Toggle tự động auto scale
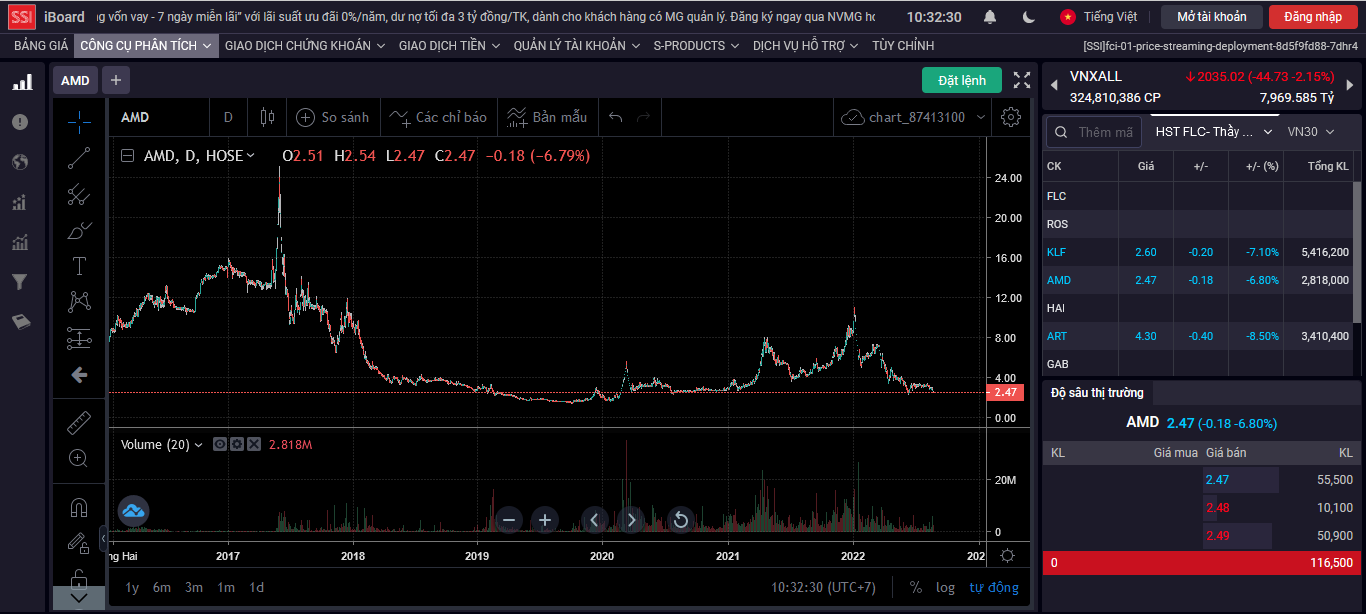This screenshot has height=614, width=1366. pos(994,587)
